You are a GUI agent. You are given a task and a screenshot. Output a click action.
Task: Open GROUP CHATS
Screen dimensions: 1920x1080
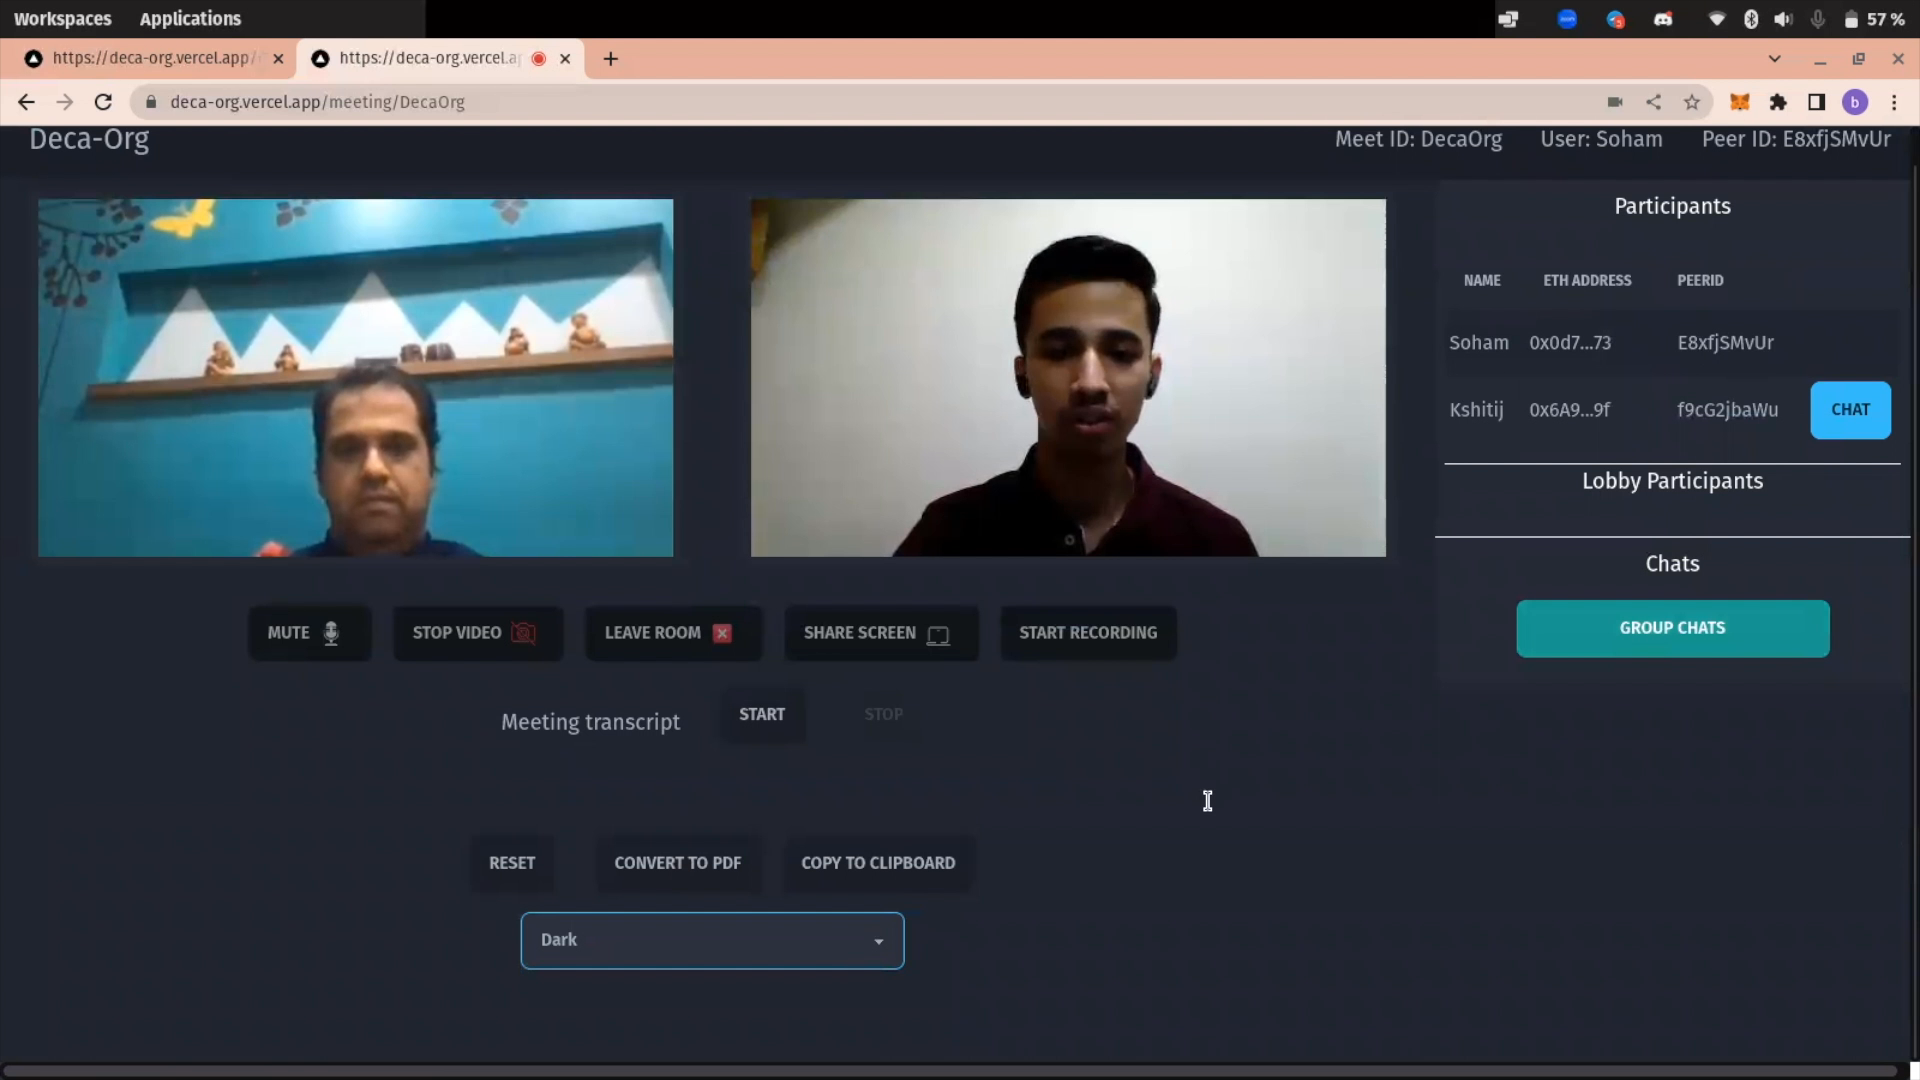[x=1672, y=628]
